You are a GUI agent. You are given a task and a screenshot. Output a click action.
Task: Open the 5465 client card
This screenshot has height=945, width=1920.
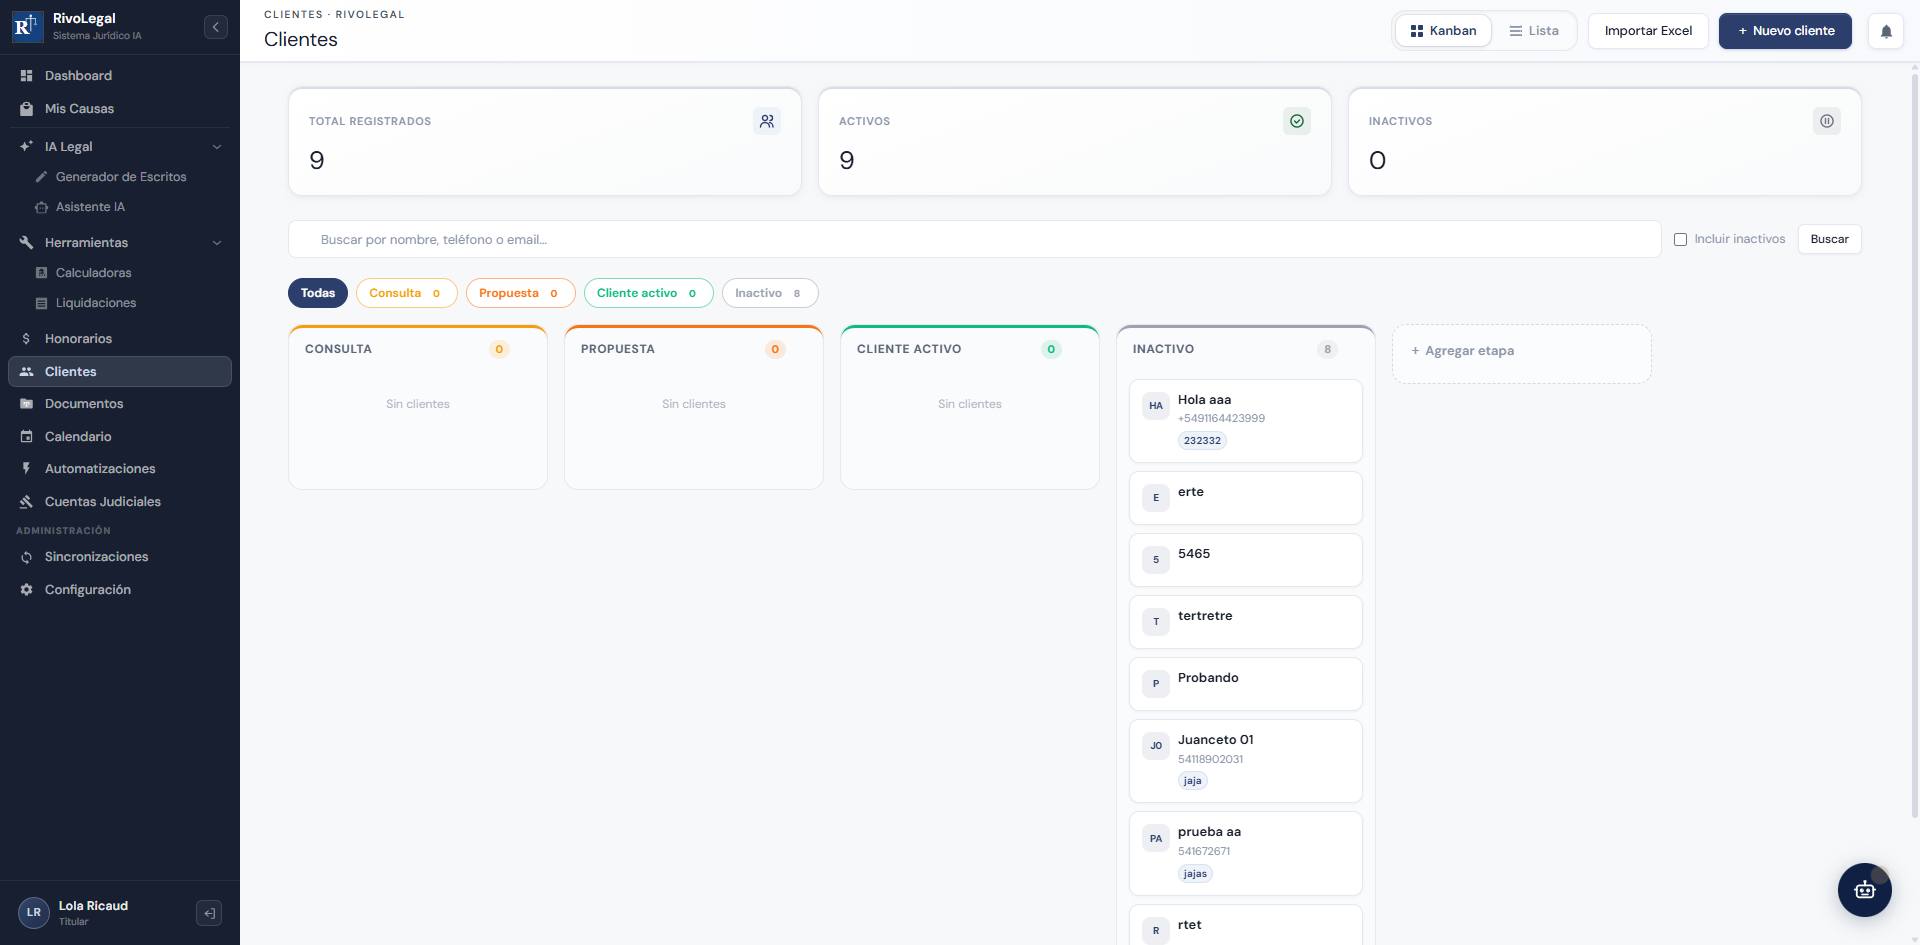point(1246,560)
